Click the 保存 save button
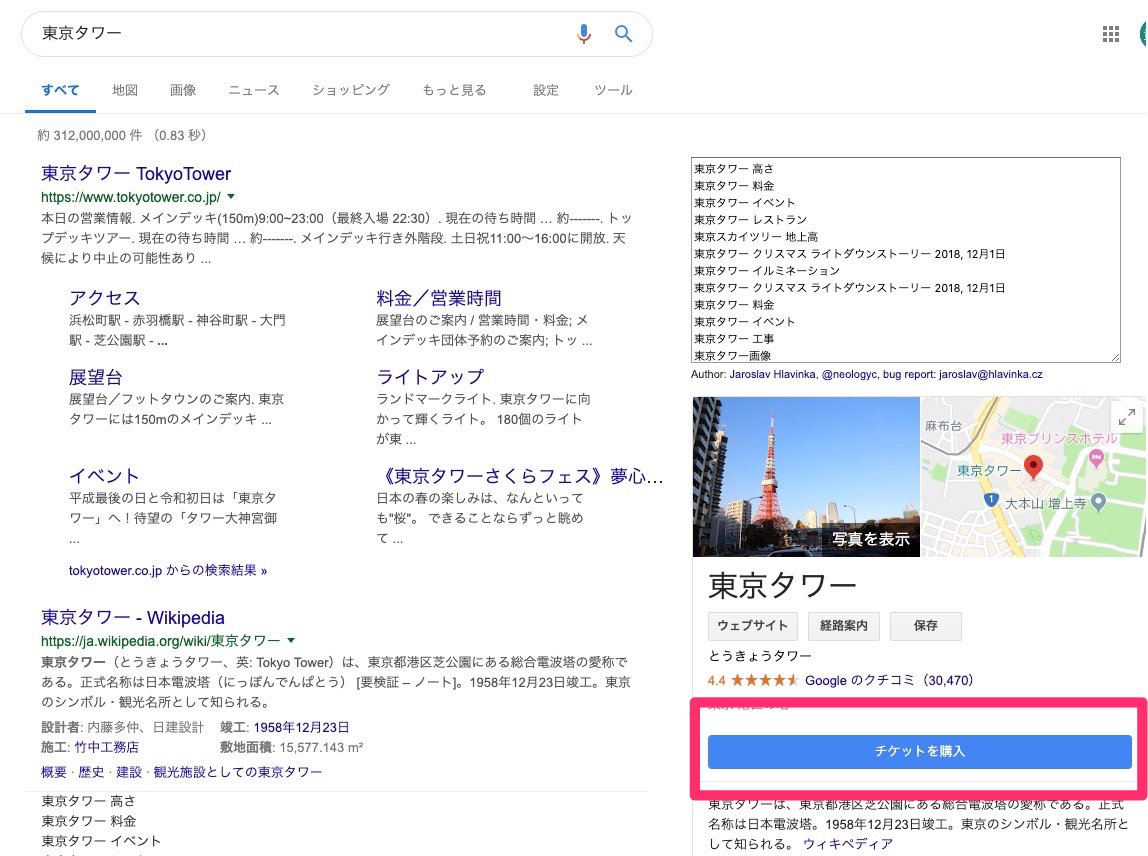Screen dimensions: 1148x856 coord(925,625)
